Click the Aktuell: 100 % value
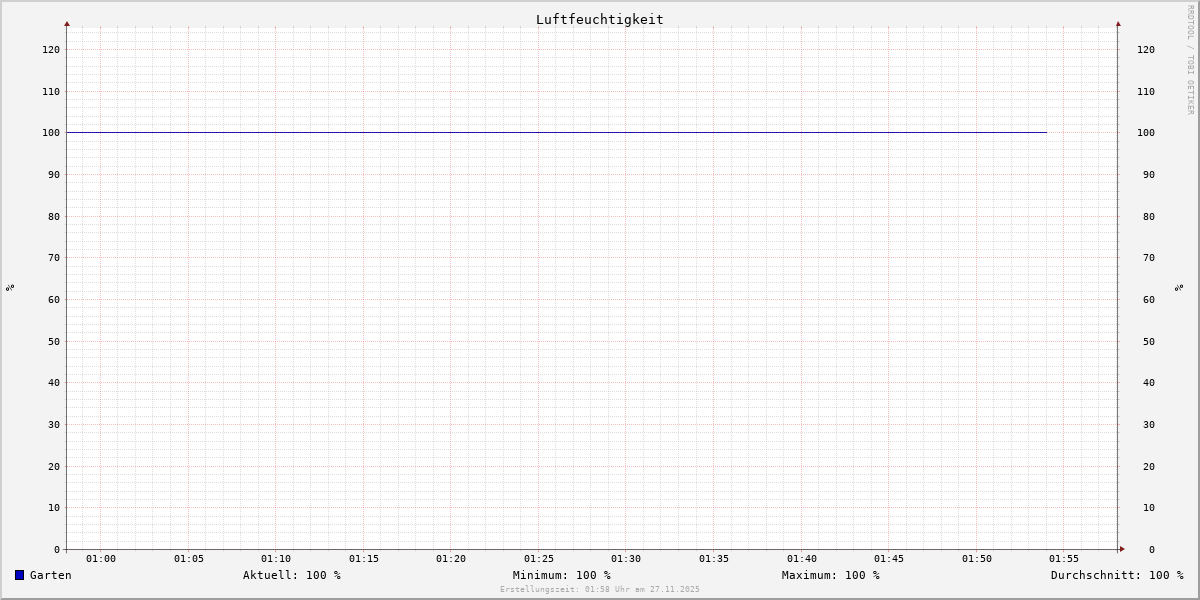The image size is (1200, 600). click(291, 575)
